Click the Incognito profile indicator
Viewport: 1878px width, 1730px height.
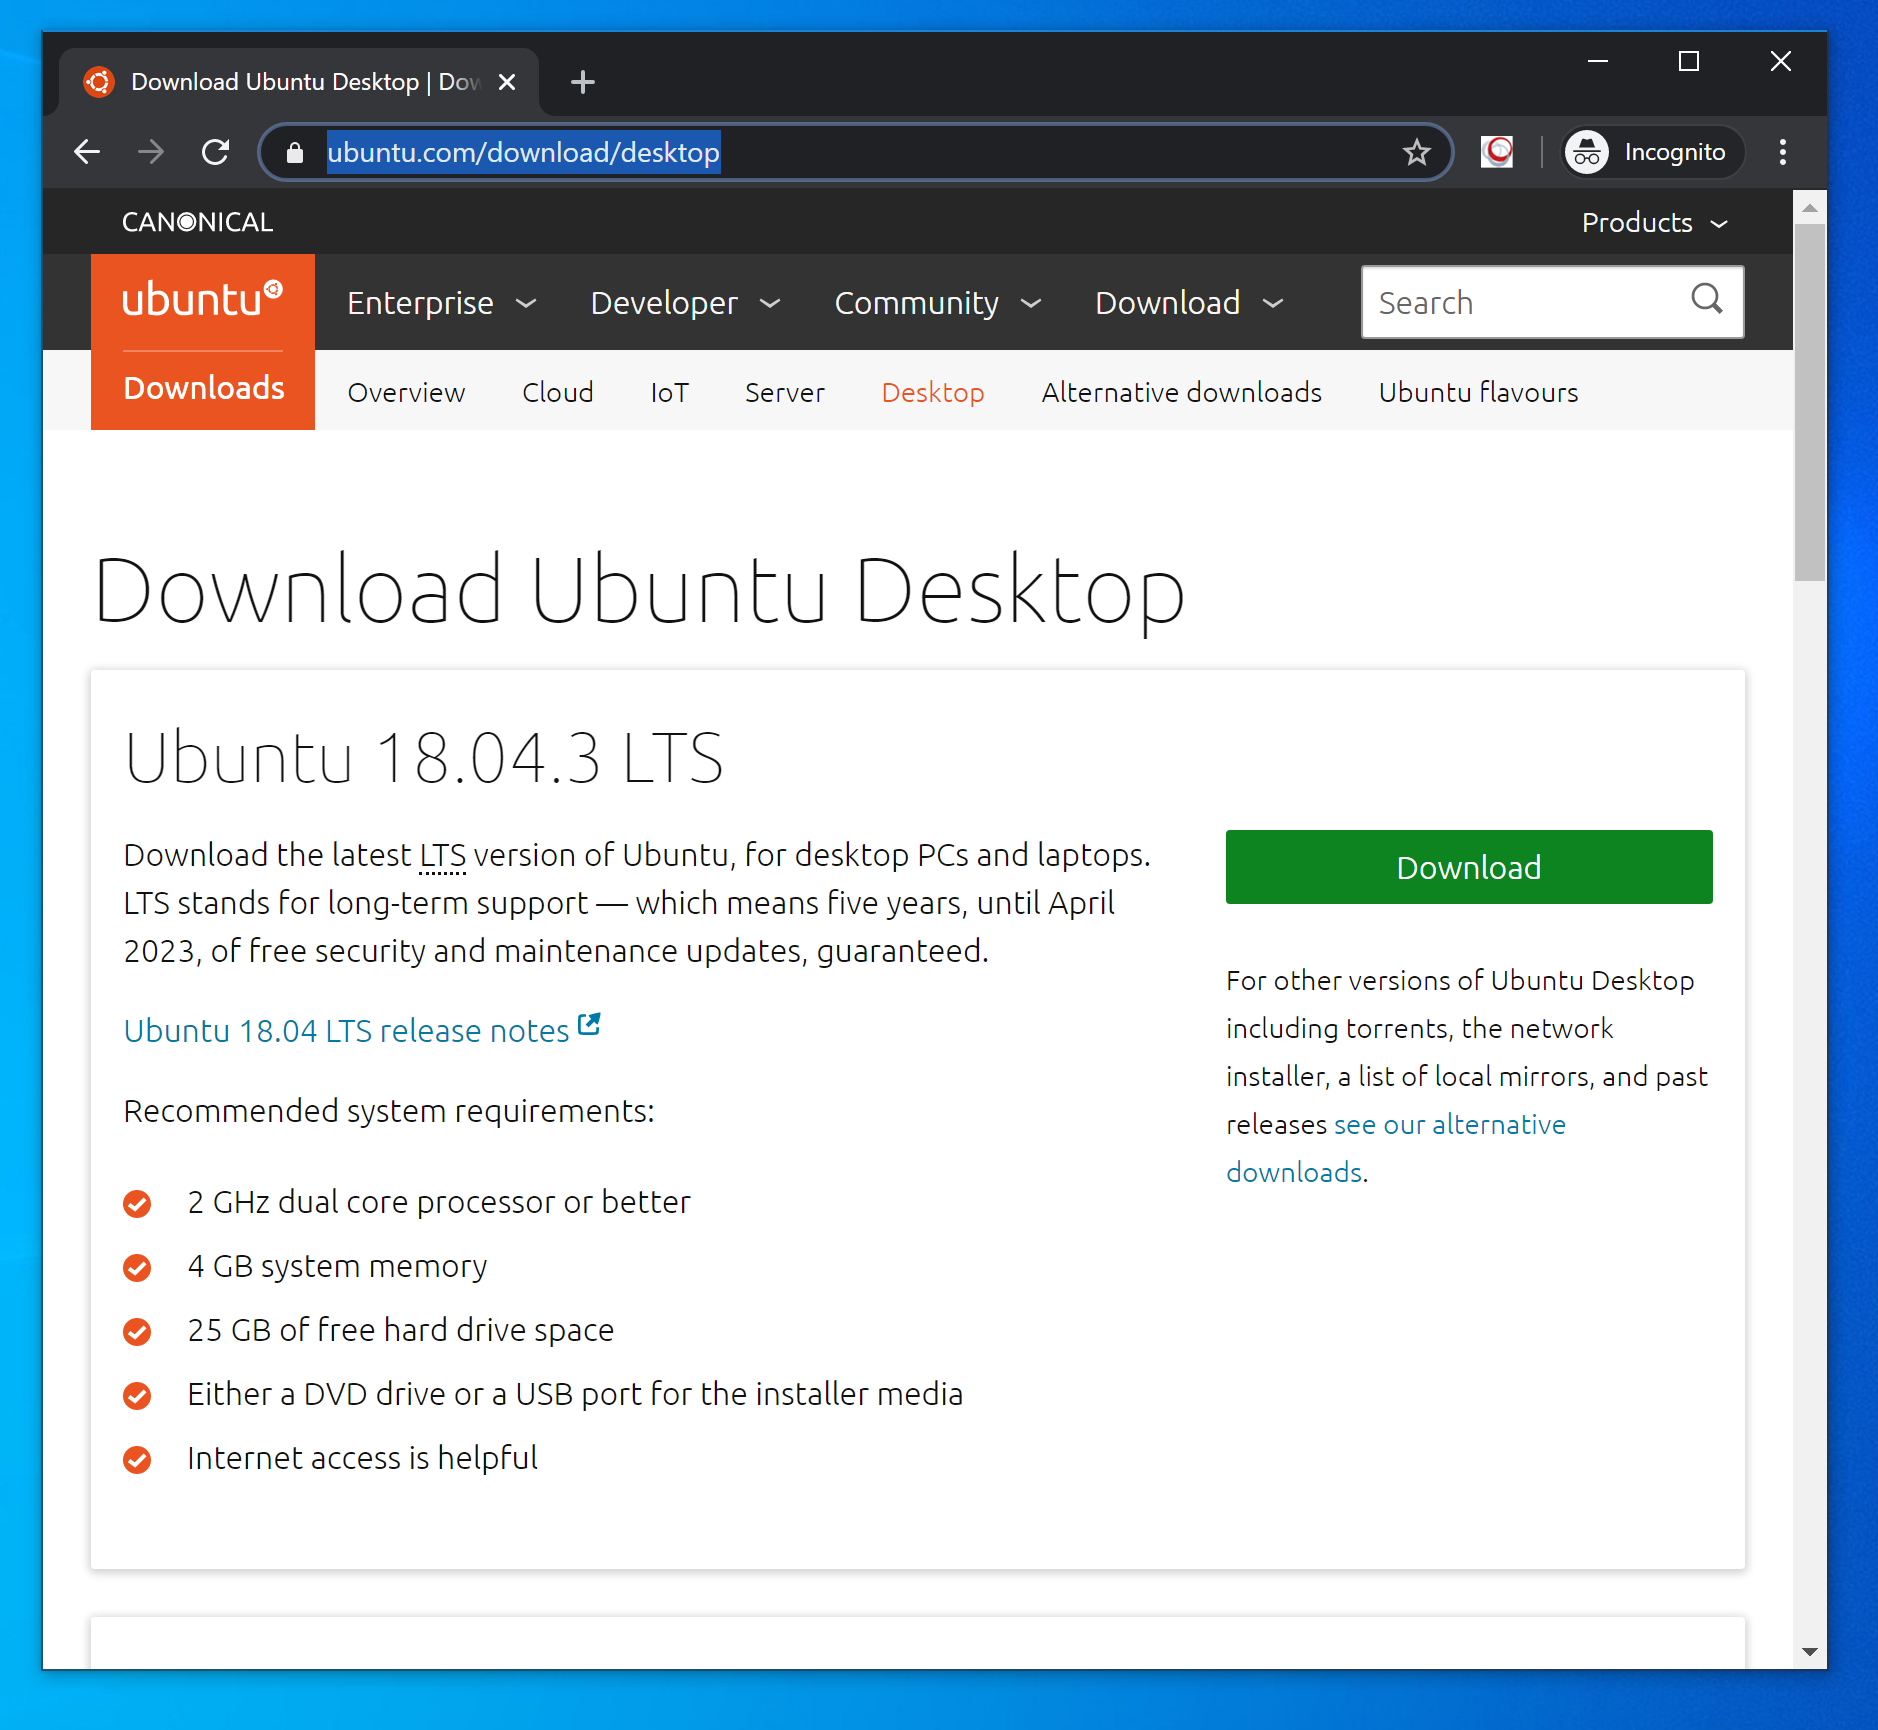coord(1652,152)
